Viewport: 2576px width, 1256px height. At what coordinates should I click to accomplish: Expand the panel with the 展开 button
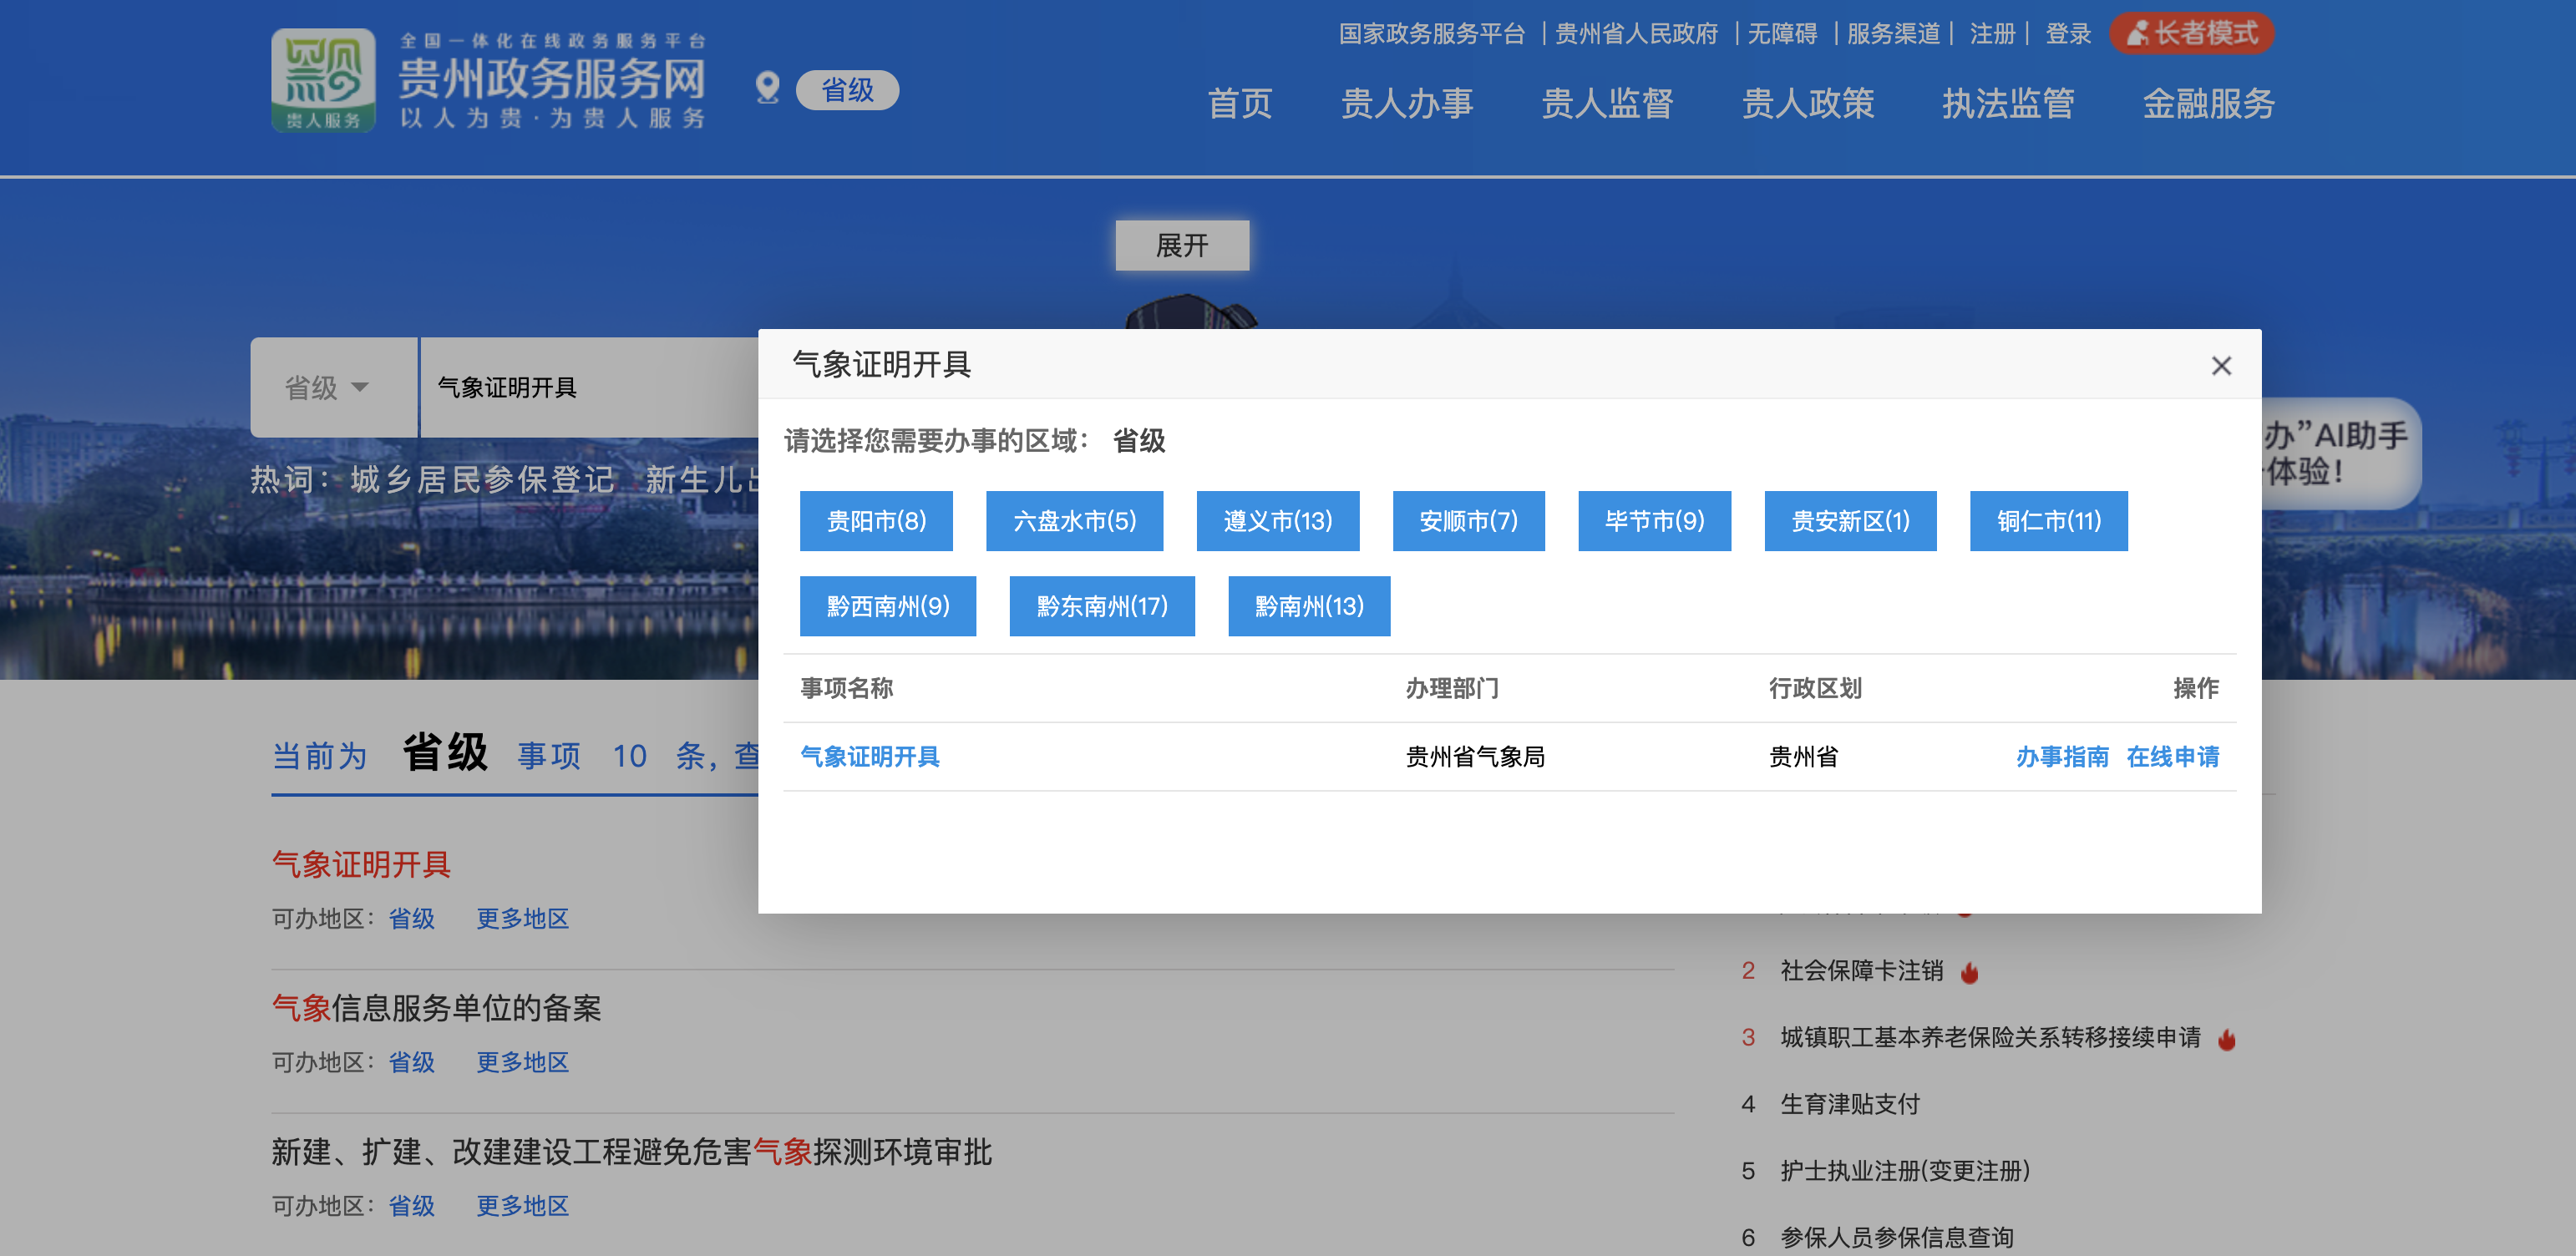(1182, 245)
